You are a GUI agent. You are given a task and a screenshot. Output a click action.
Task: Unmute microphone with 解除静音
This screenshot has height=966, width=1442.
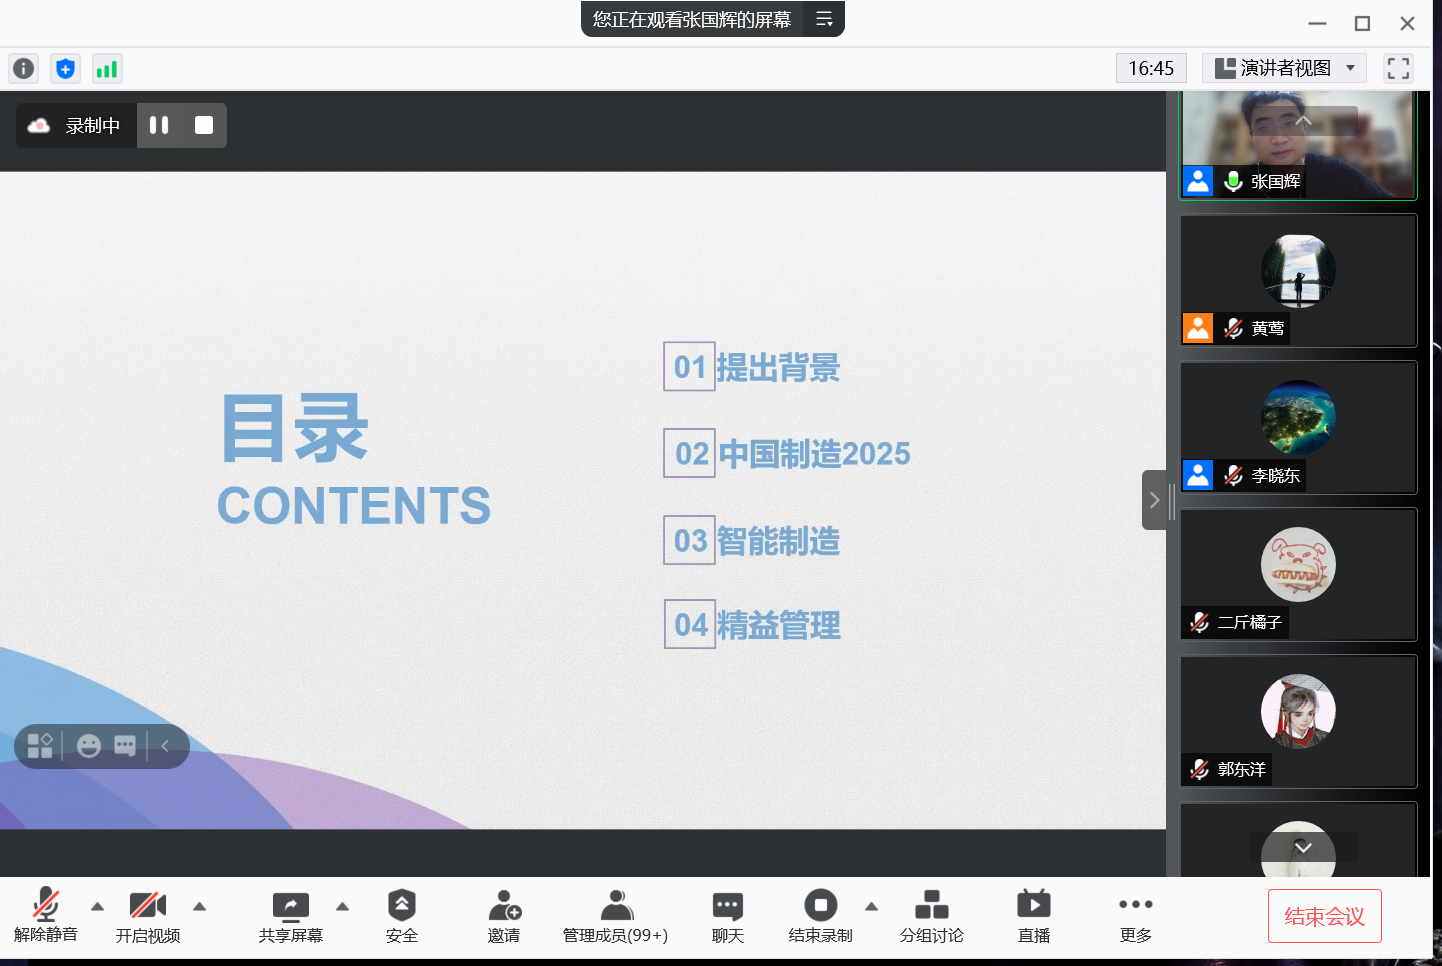point(46,916)
